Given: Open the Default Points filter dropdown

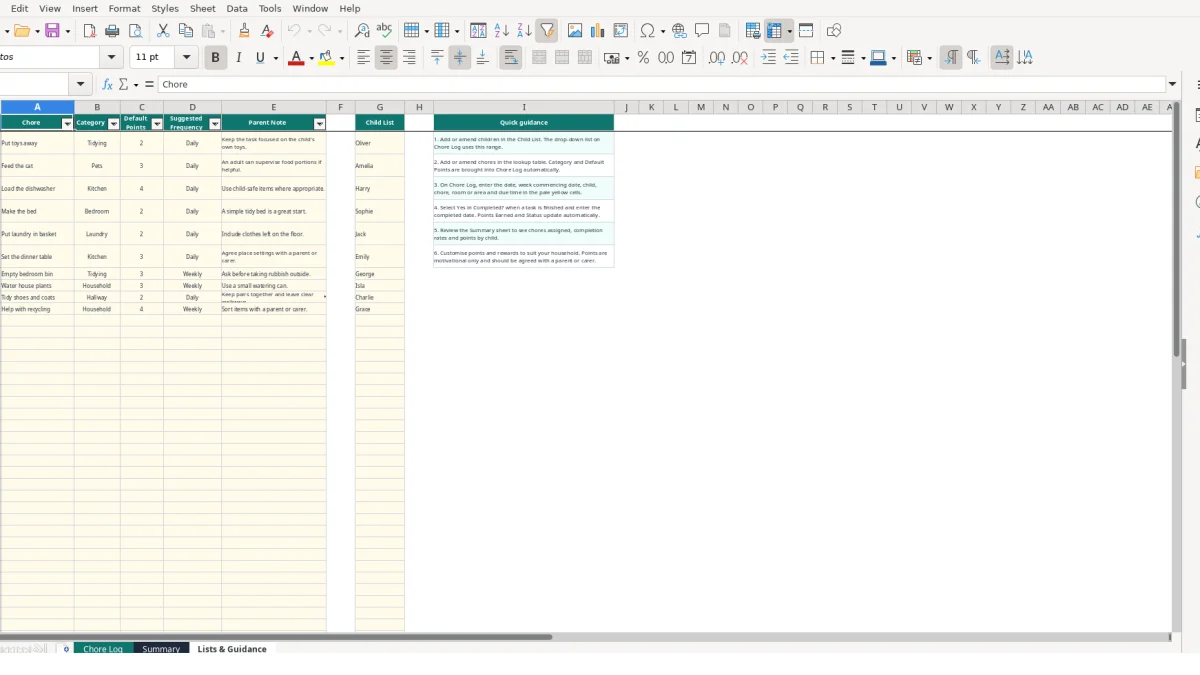Looking at the screenshot, I should (x=157, y=124).
